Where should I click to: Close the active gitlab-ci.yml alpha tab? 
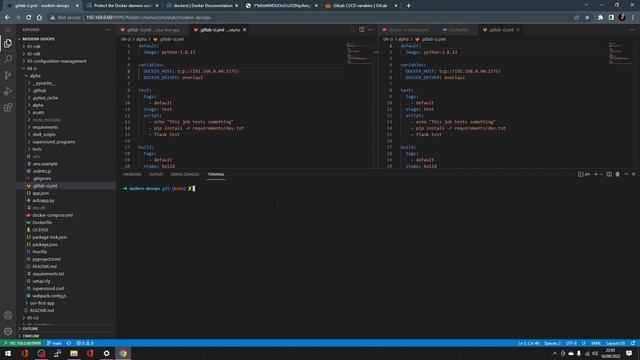click(x=244, y=30)
